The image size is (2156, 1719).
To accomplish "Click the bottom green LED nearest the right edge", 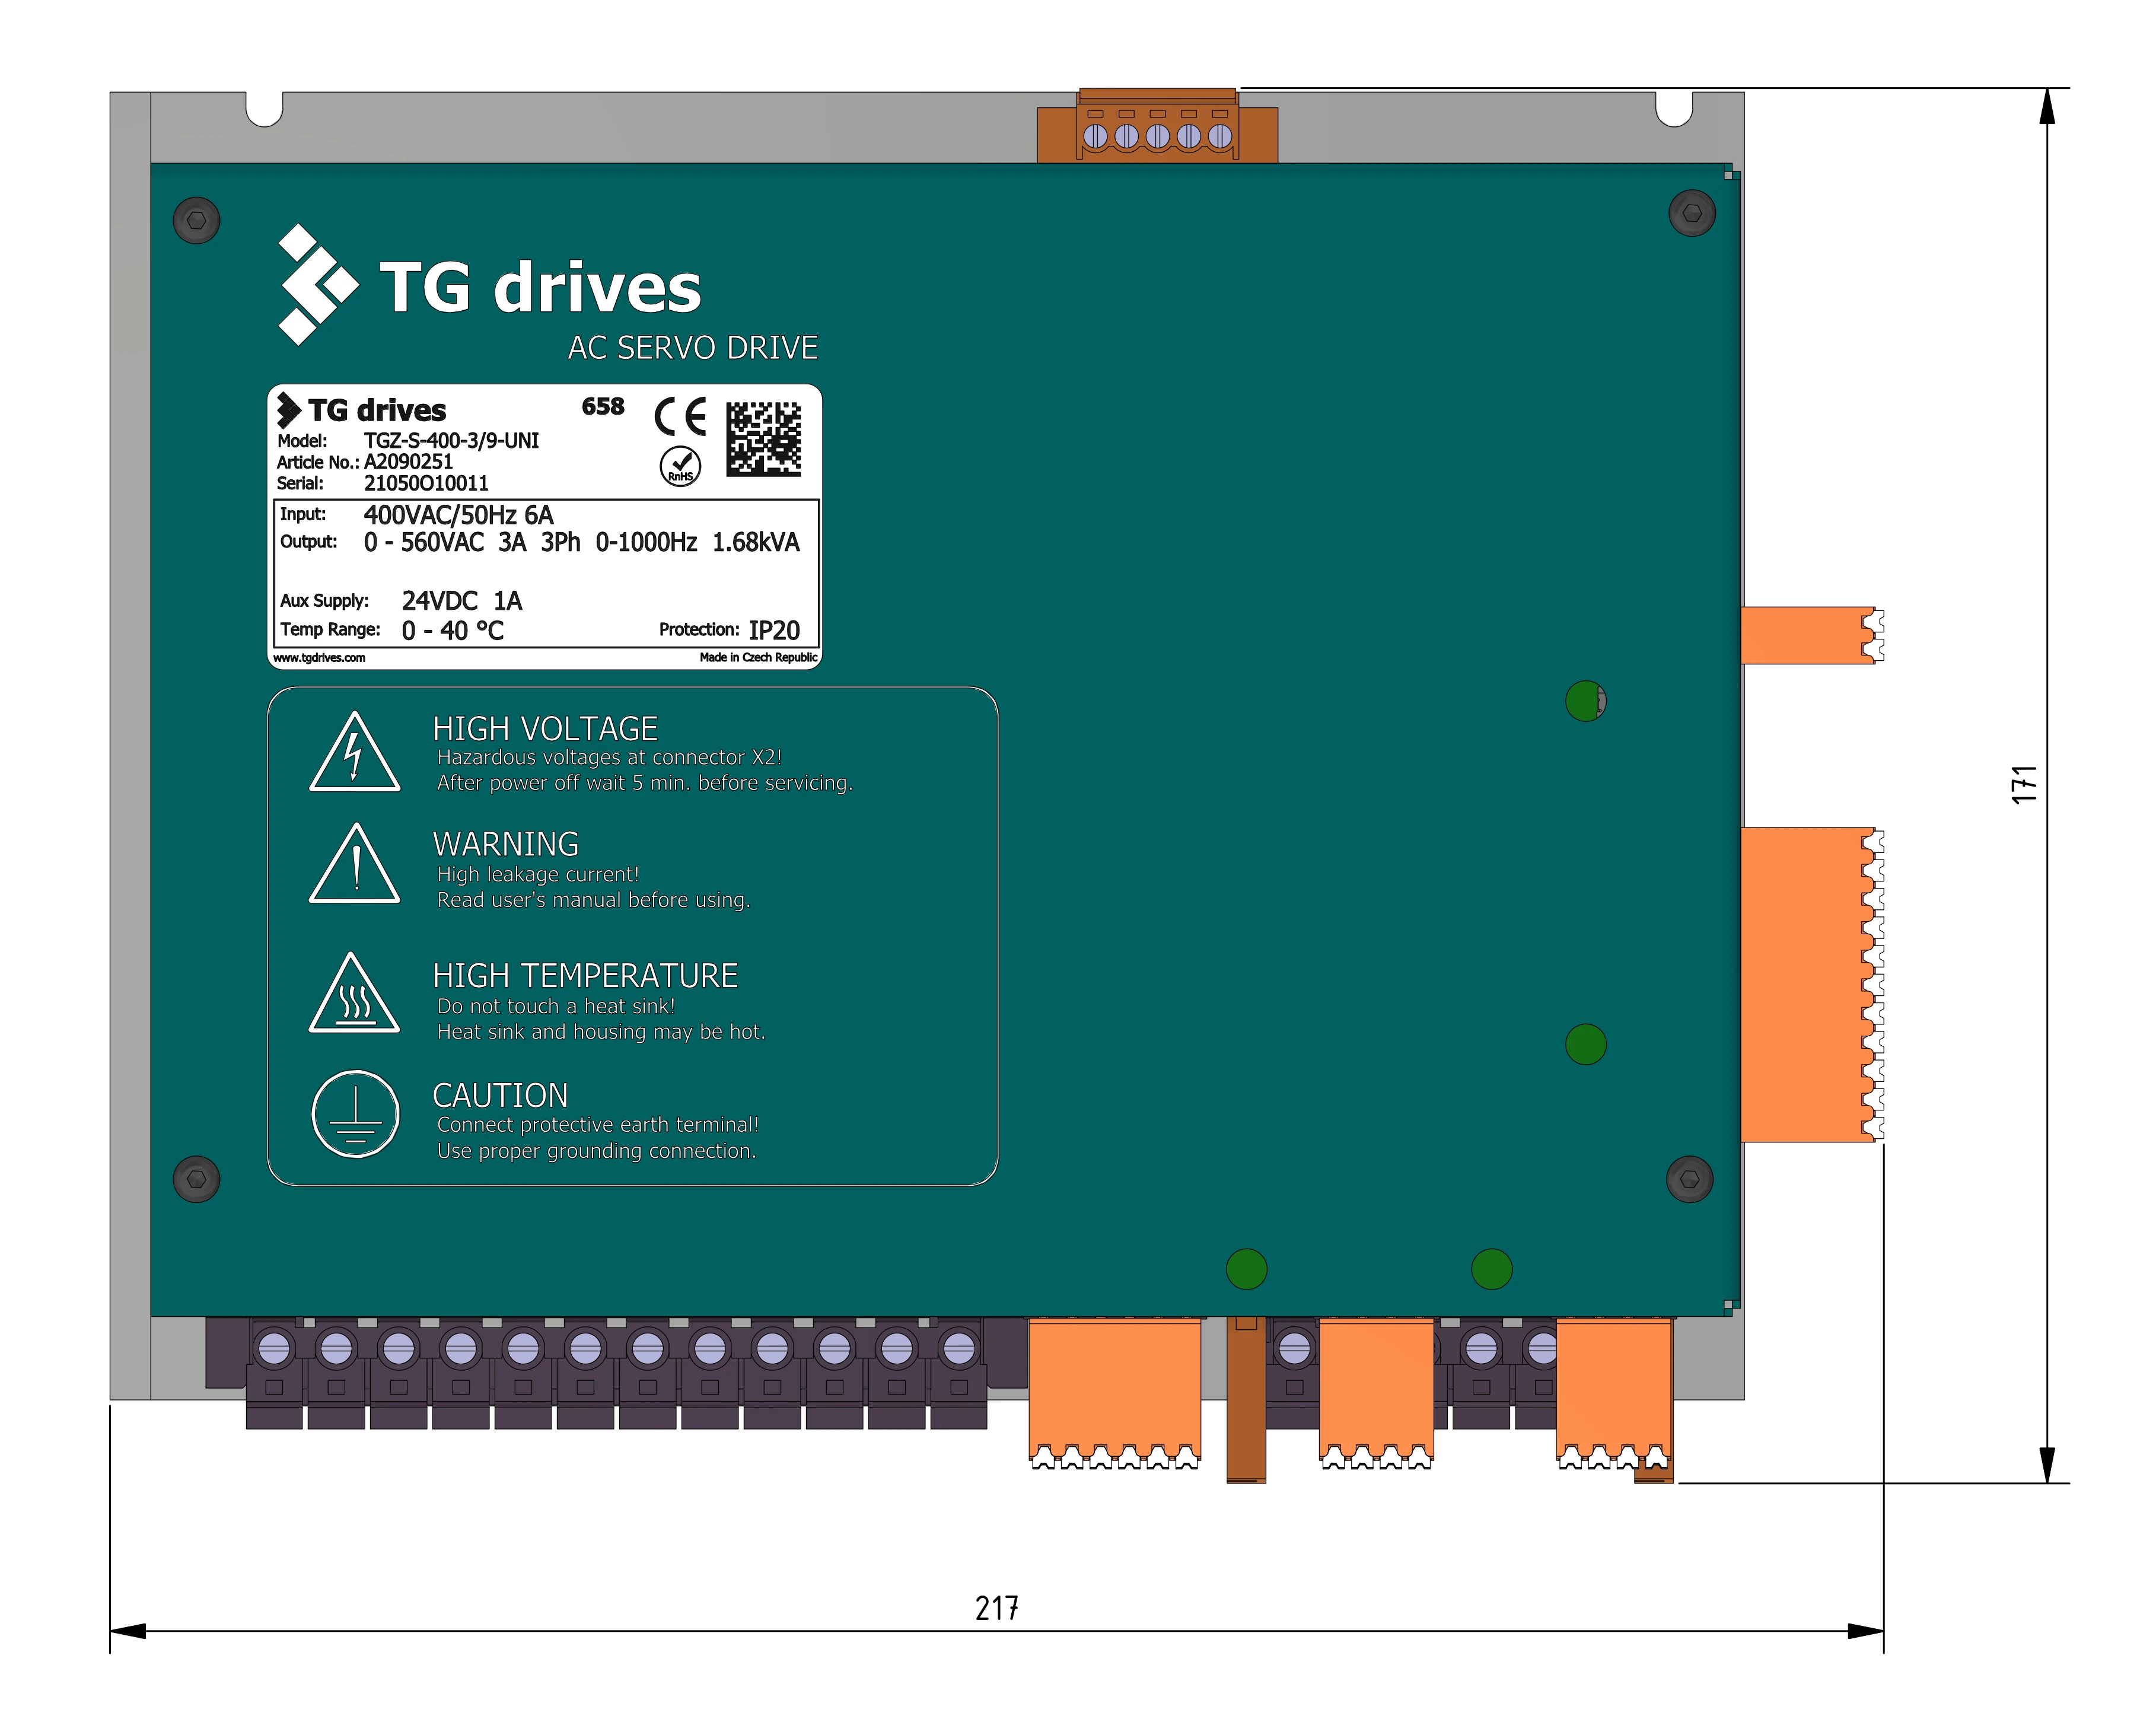I will coord(1492,1269).
